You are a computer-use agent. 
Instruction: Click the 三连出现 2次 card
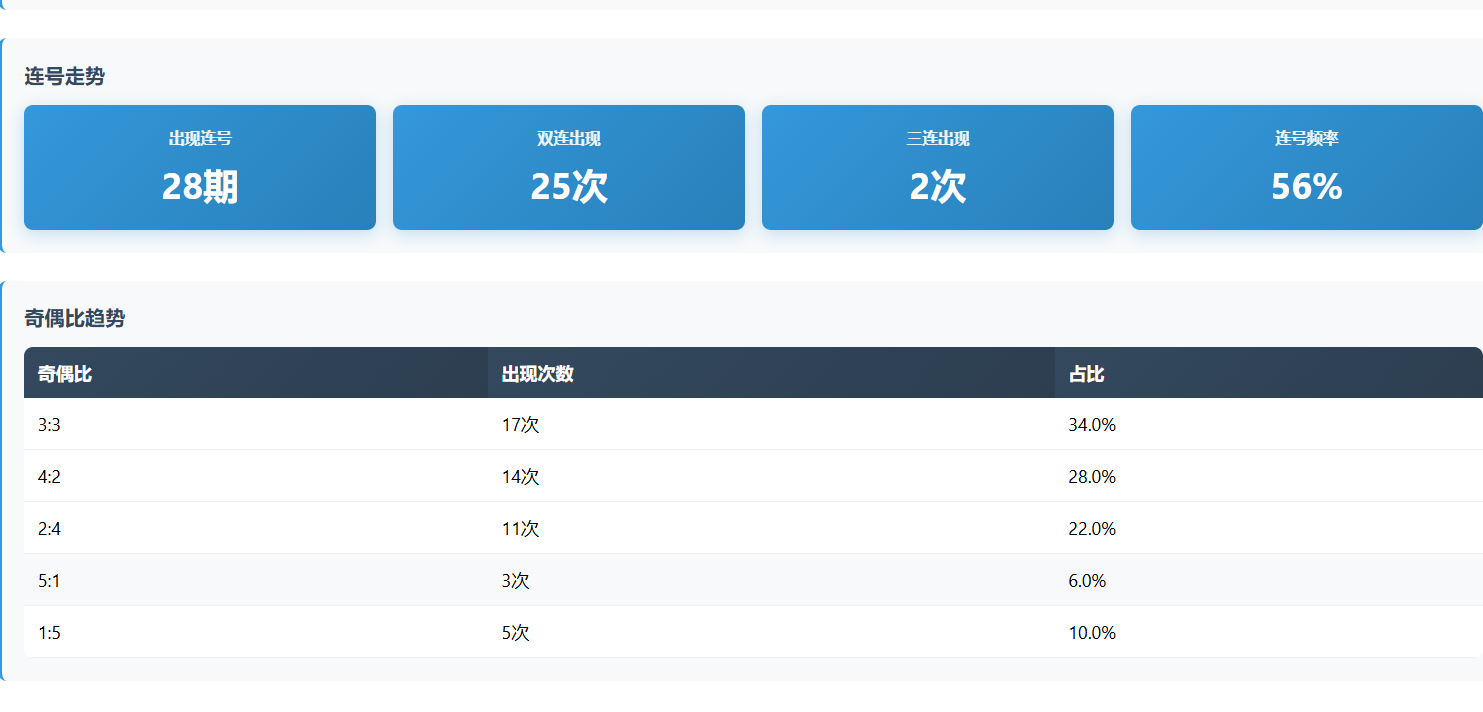pyautogui.click(x=938, y=168)
